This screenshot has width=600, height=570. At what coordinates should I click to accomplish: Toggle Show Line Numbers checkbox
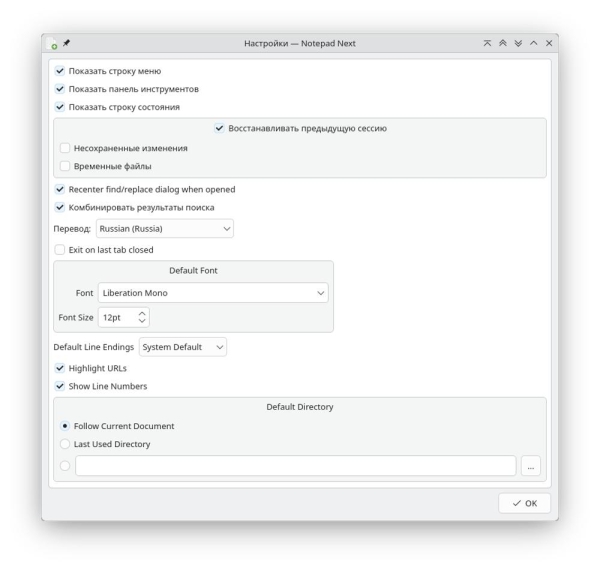point(60,386)
